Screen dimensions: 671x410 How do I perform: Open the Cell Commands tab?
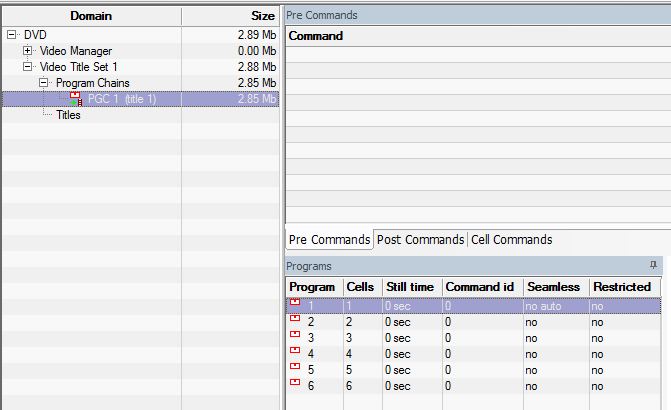511,240
